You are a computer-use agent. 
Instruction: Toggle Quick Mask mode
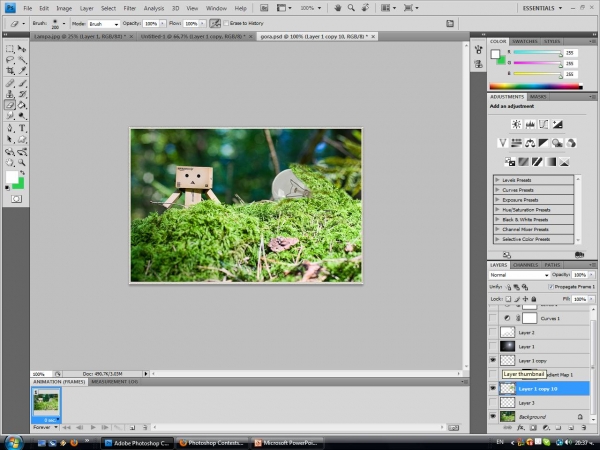coord(16,199)
